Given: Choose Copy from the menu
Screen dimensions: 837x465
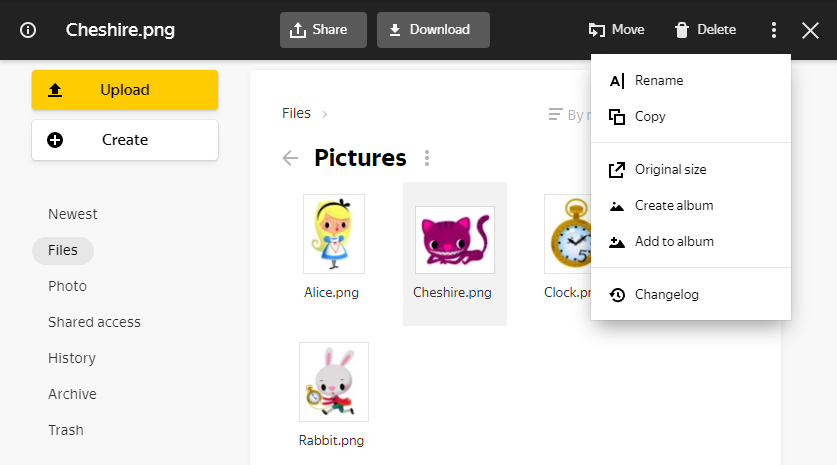Looking at the screenshot, I should coord(691,116).
